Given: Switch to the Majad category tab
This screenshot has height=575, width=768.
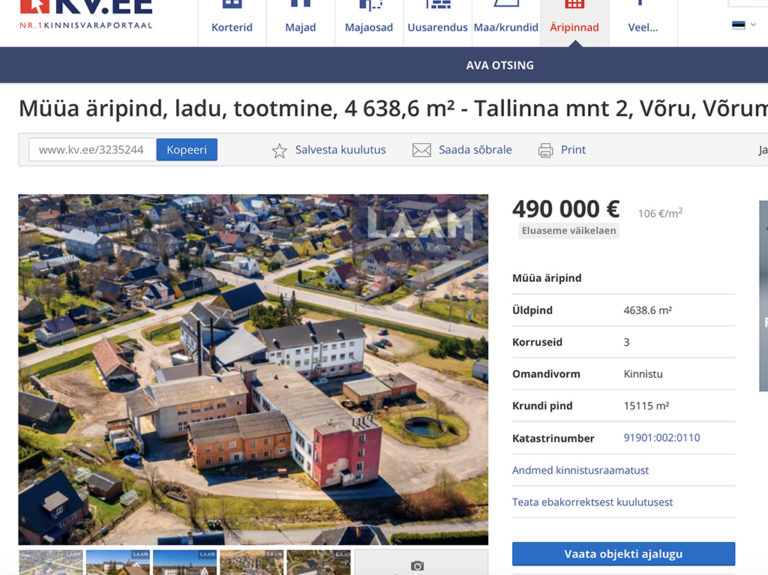Looking at the screenshot, I should (300, 22).
